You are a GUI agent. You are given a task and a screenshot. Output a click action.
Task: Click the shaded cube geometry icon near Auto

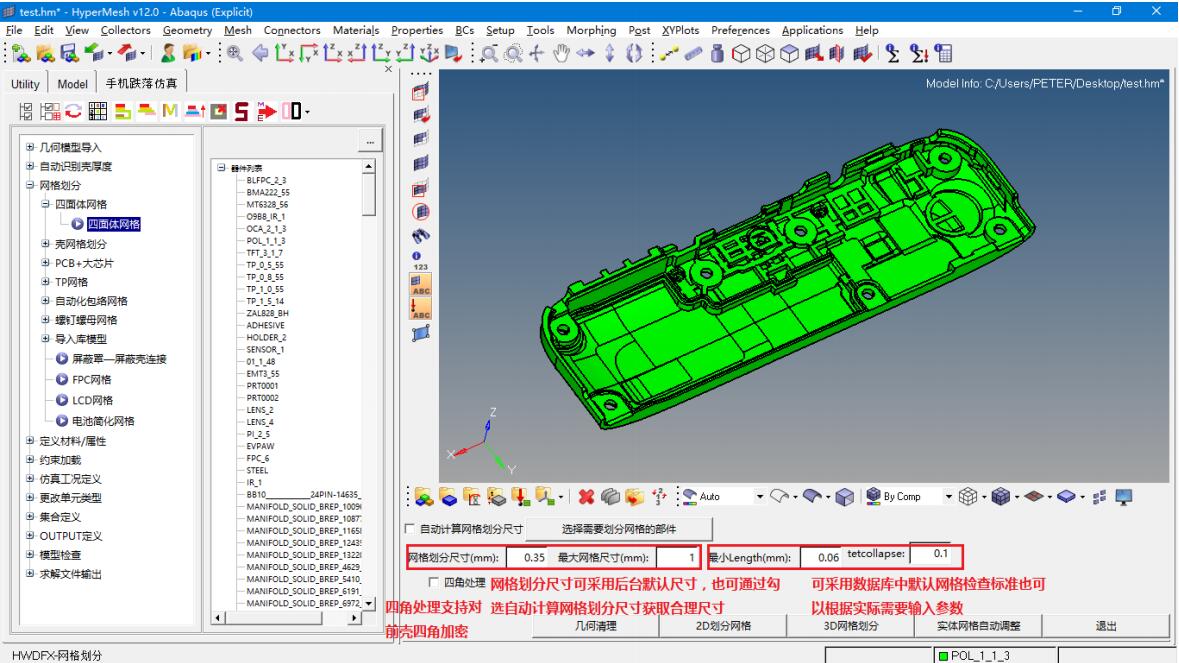click(x=844, y=496)
